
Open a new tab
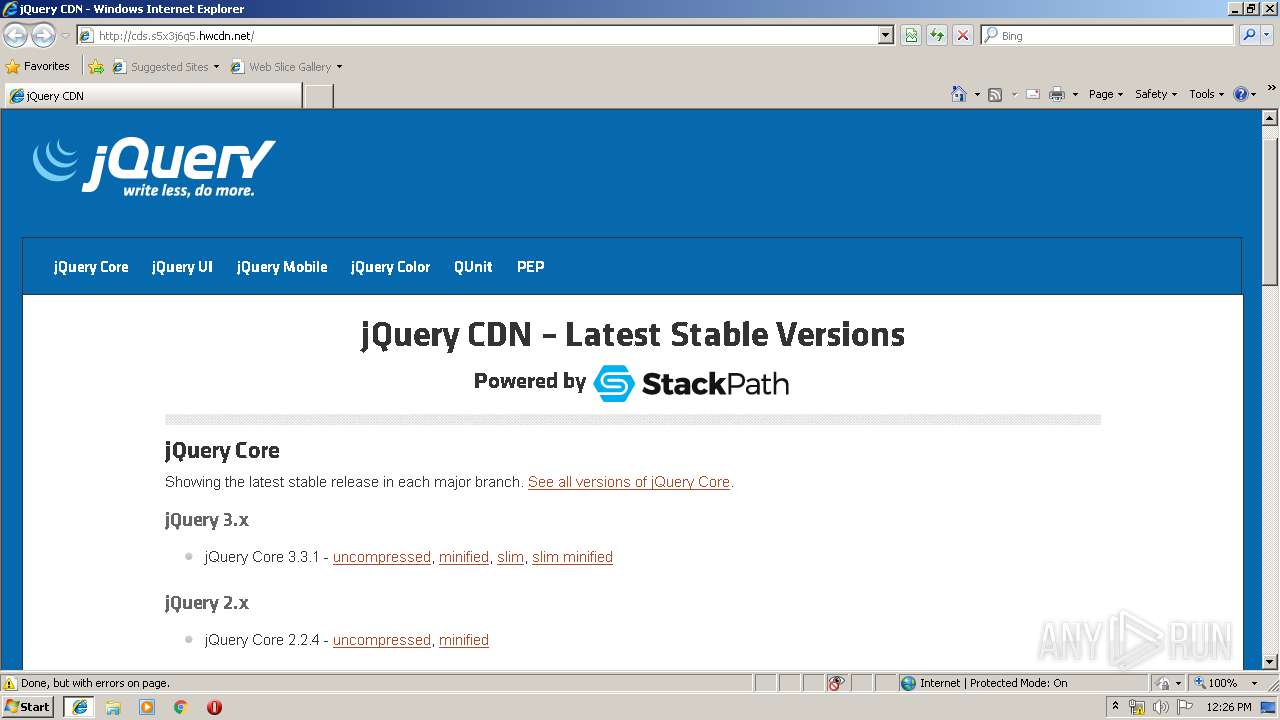318,96
